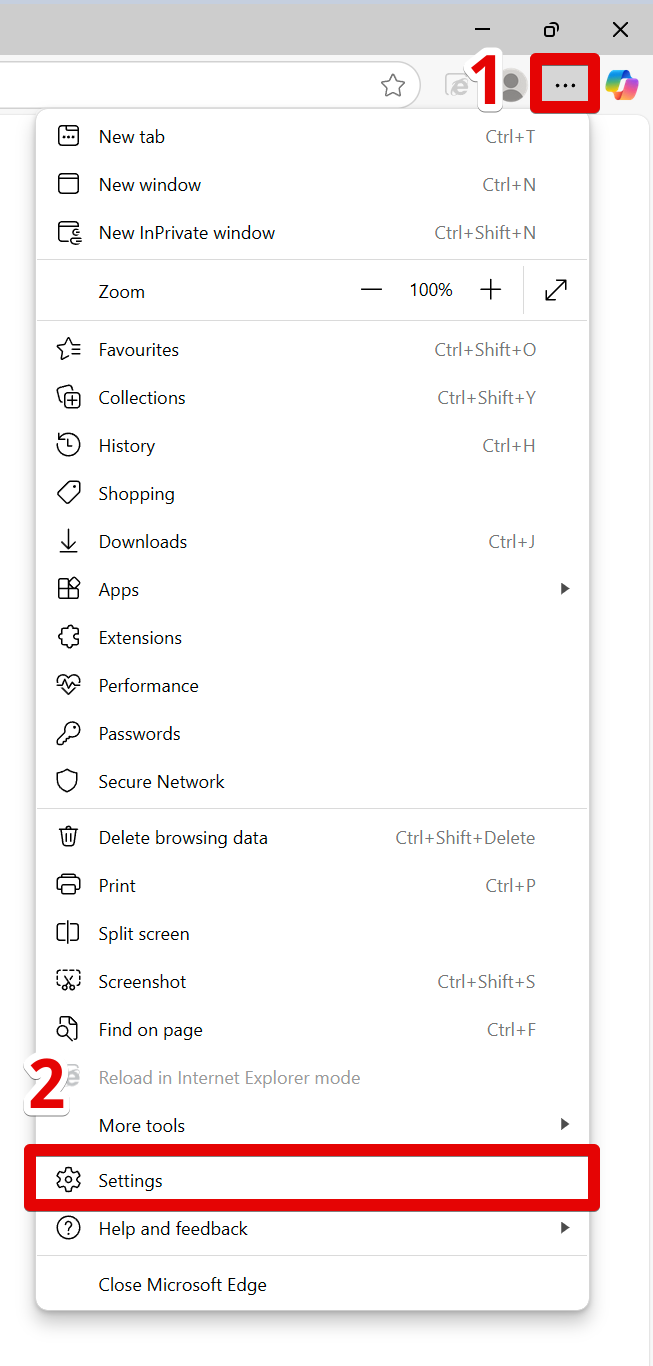Click the Ctrl+H shortcut text
Viewport: 653px width, 1366px height.
(x=509, y=445)
